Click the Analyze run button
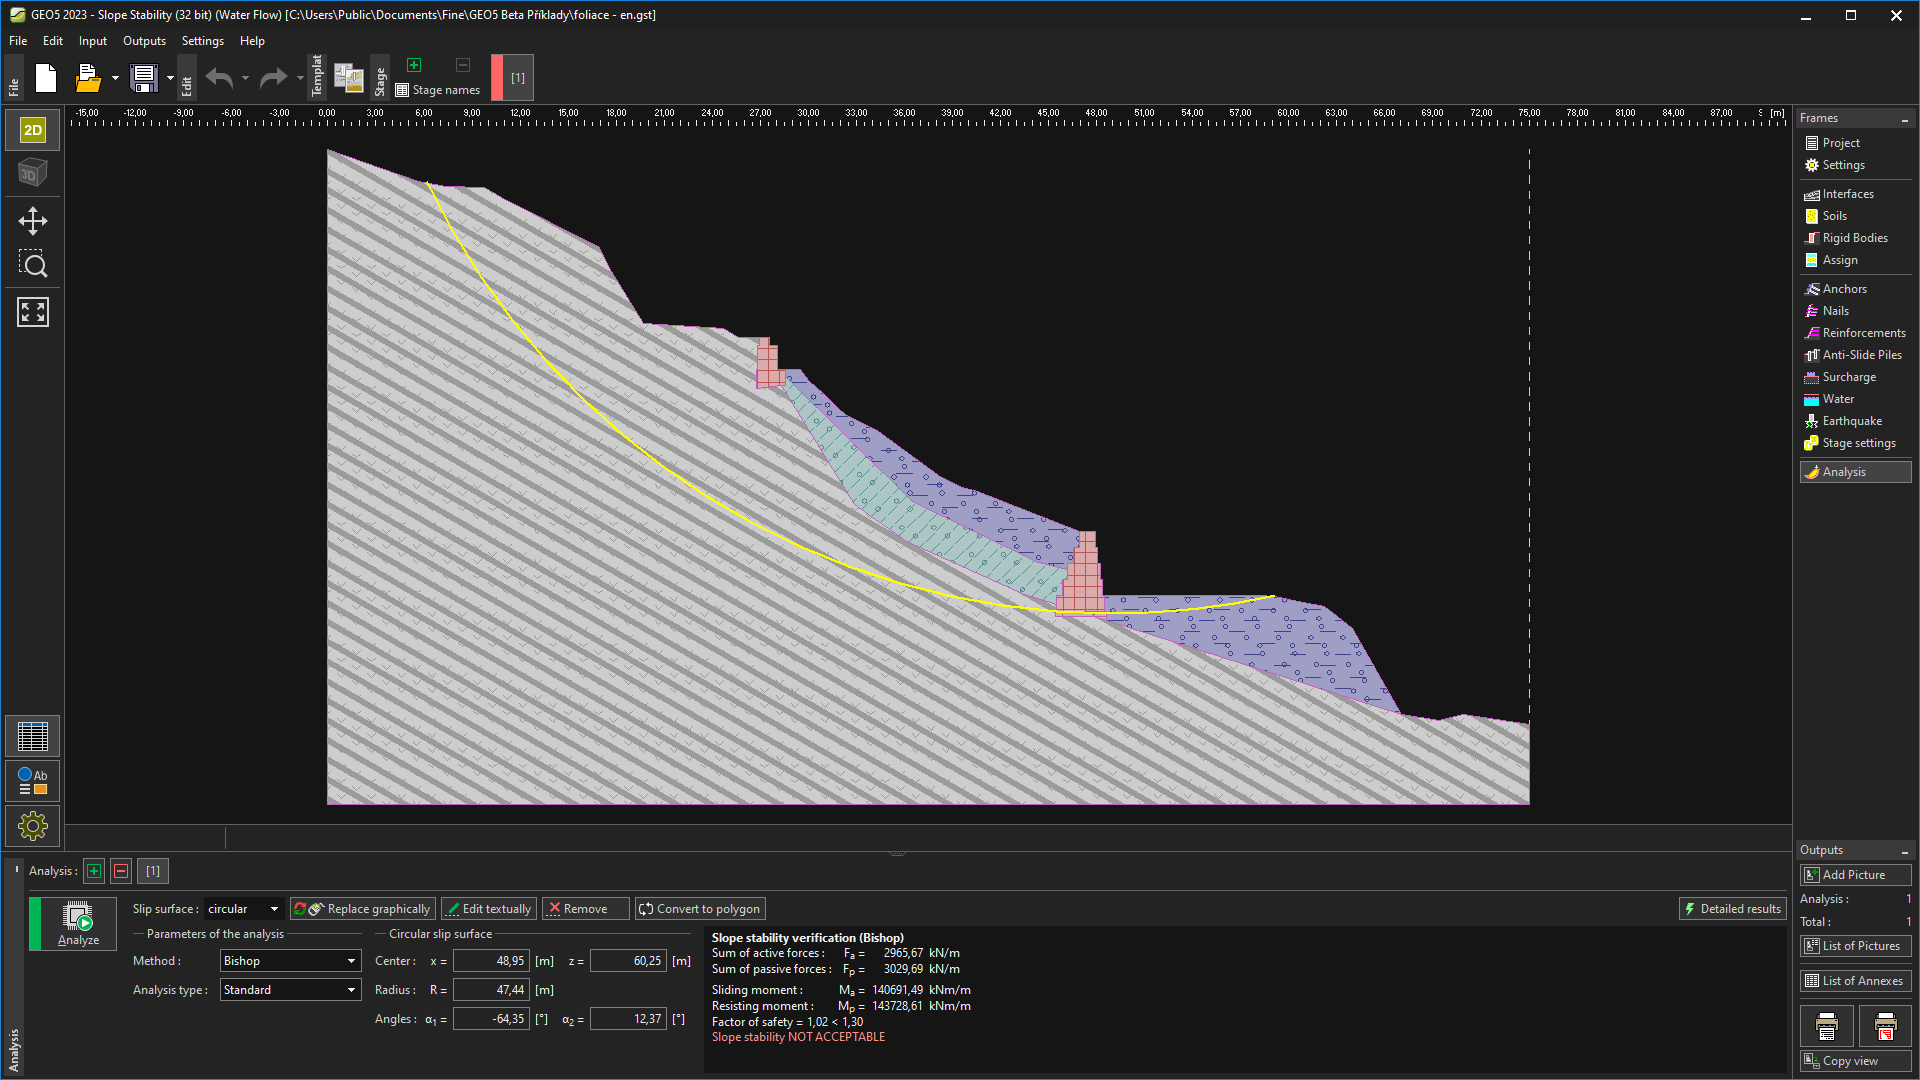1920x1080 pixels. pos(78,923)
